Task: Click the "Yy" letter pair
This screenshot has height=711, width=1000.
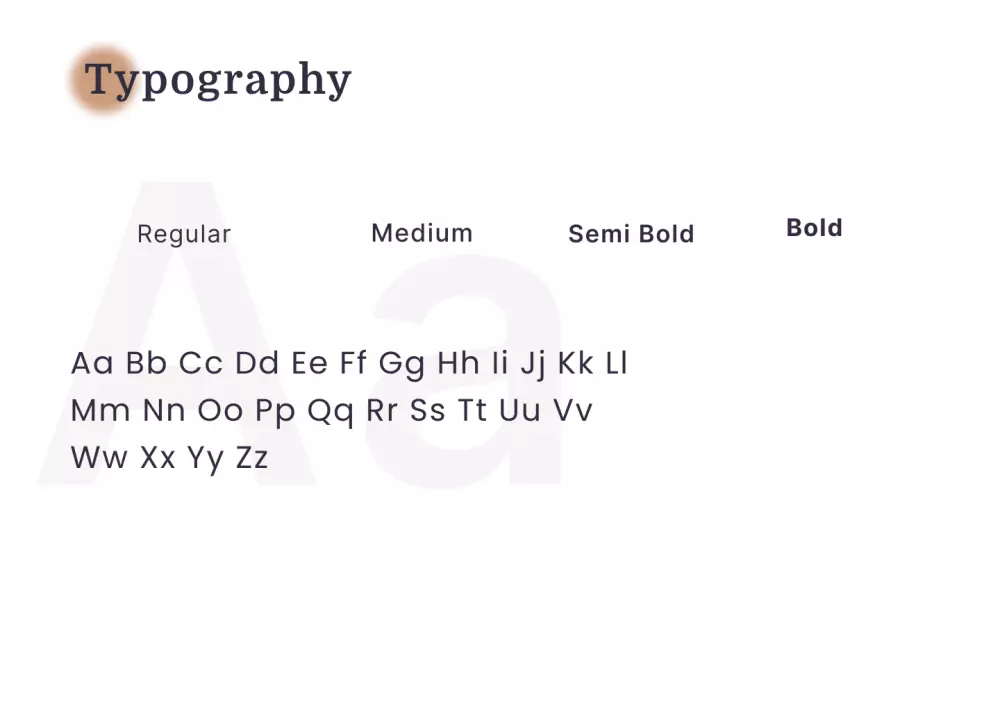Action: click(x=205, y=459)
